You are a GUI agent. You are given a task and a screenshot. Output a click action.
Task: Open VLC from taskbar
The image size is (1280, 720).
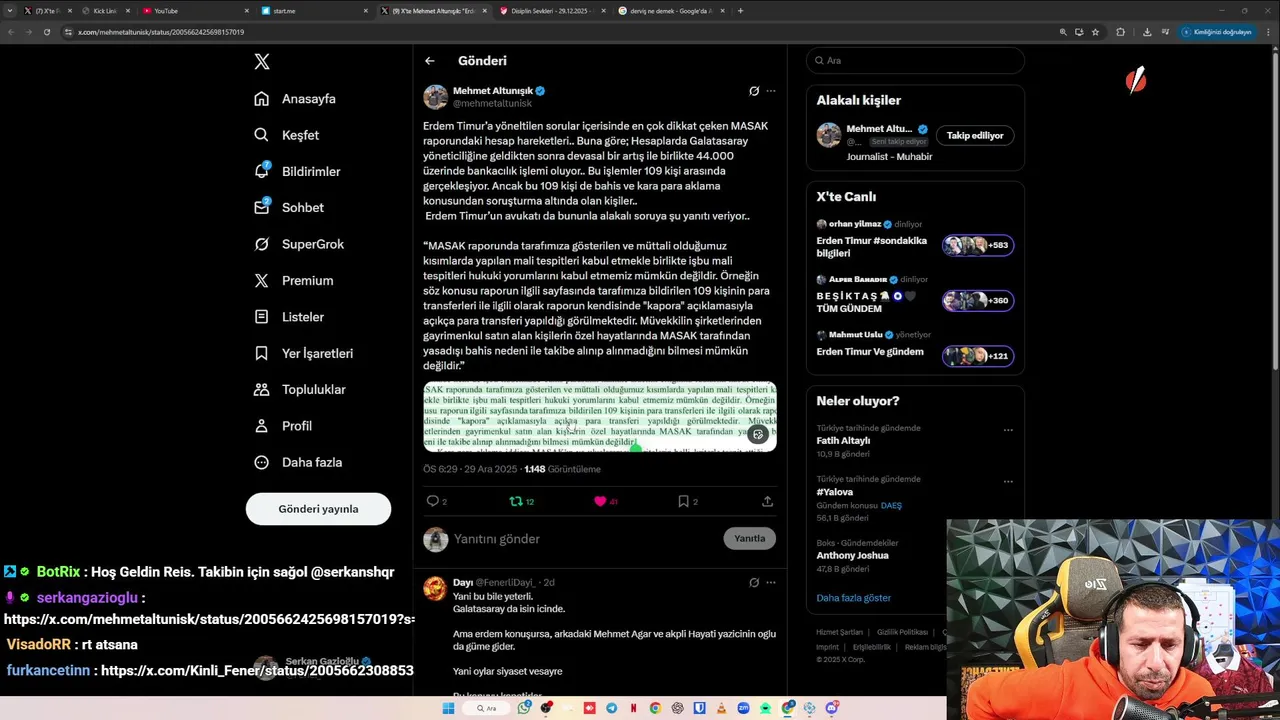point(721,708)
